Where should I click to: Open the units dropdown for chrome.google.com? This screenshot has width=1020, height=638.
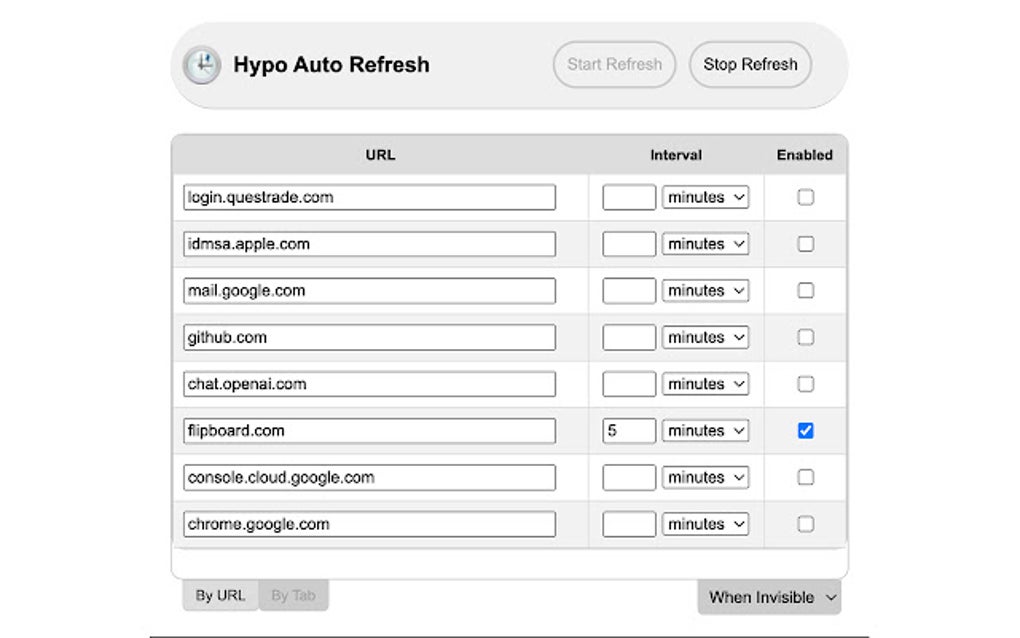(705, 523)
